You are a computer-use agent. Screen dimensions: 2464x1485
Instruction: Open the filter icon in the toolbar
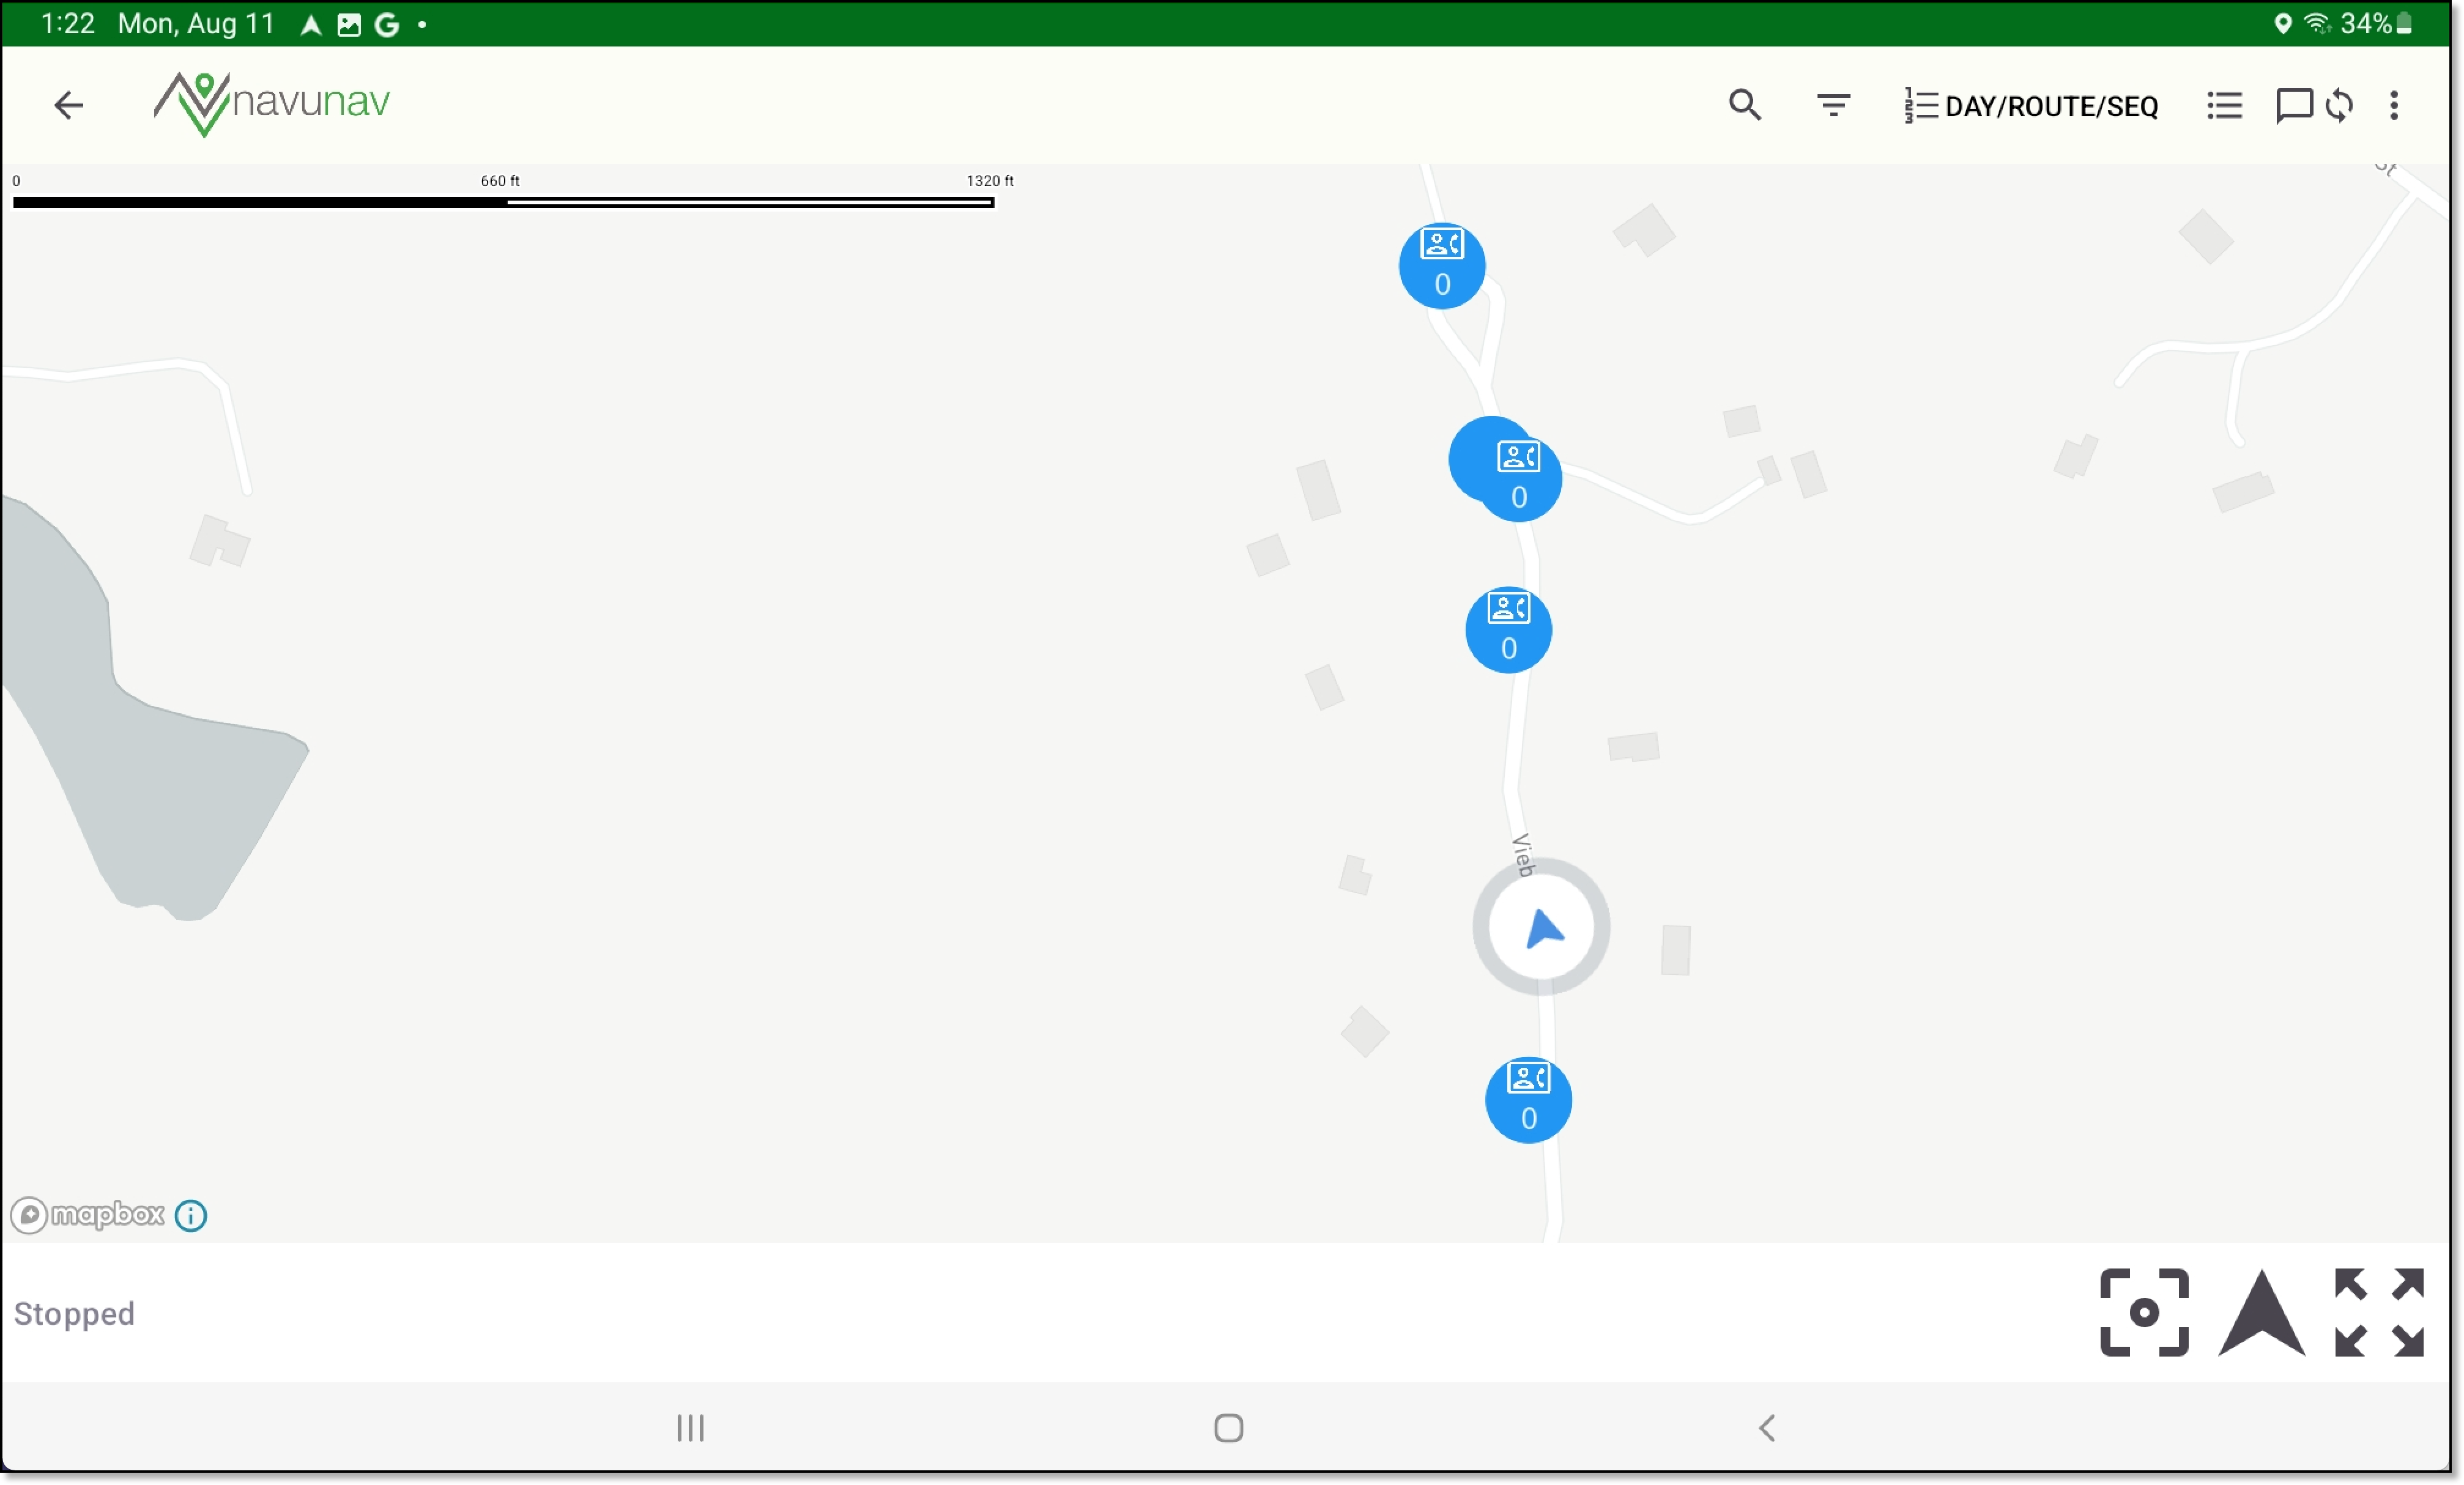click(x=1833, y=105)
